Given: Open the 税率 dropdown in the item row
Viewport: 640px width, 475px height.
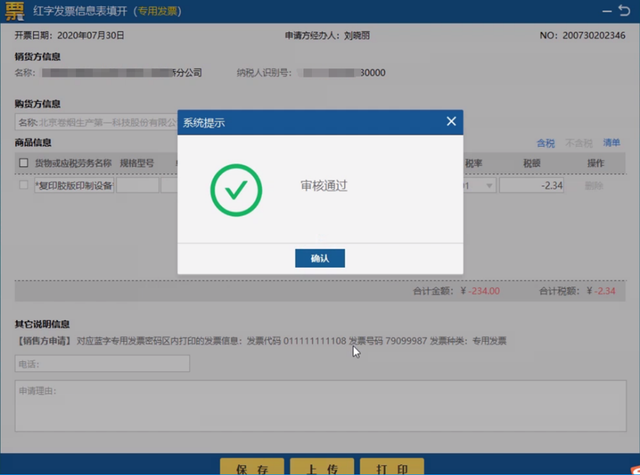Looking at the screenshot, I should click(489, 186).
